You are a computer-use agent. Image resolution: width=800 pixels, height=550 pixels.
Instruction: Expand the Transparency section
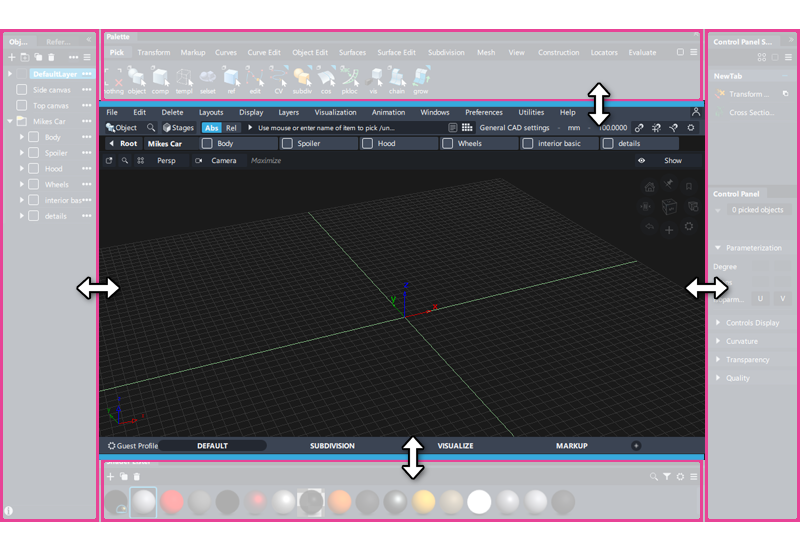[x=718, y=359]
